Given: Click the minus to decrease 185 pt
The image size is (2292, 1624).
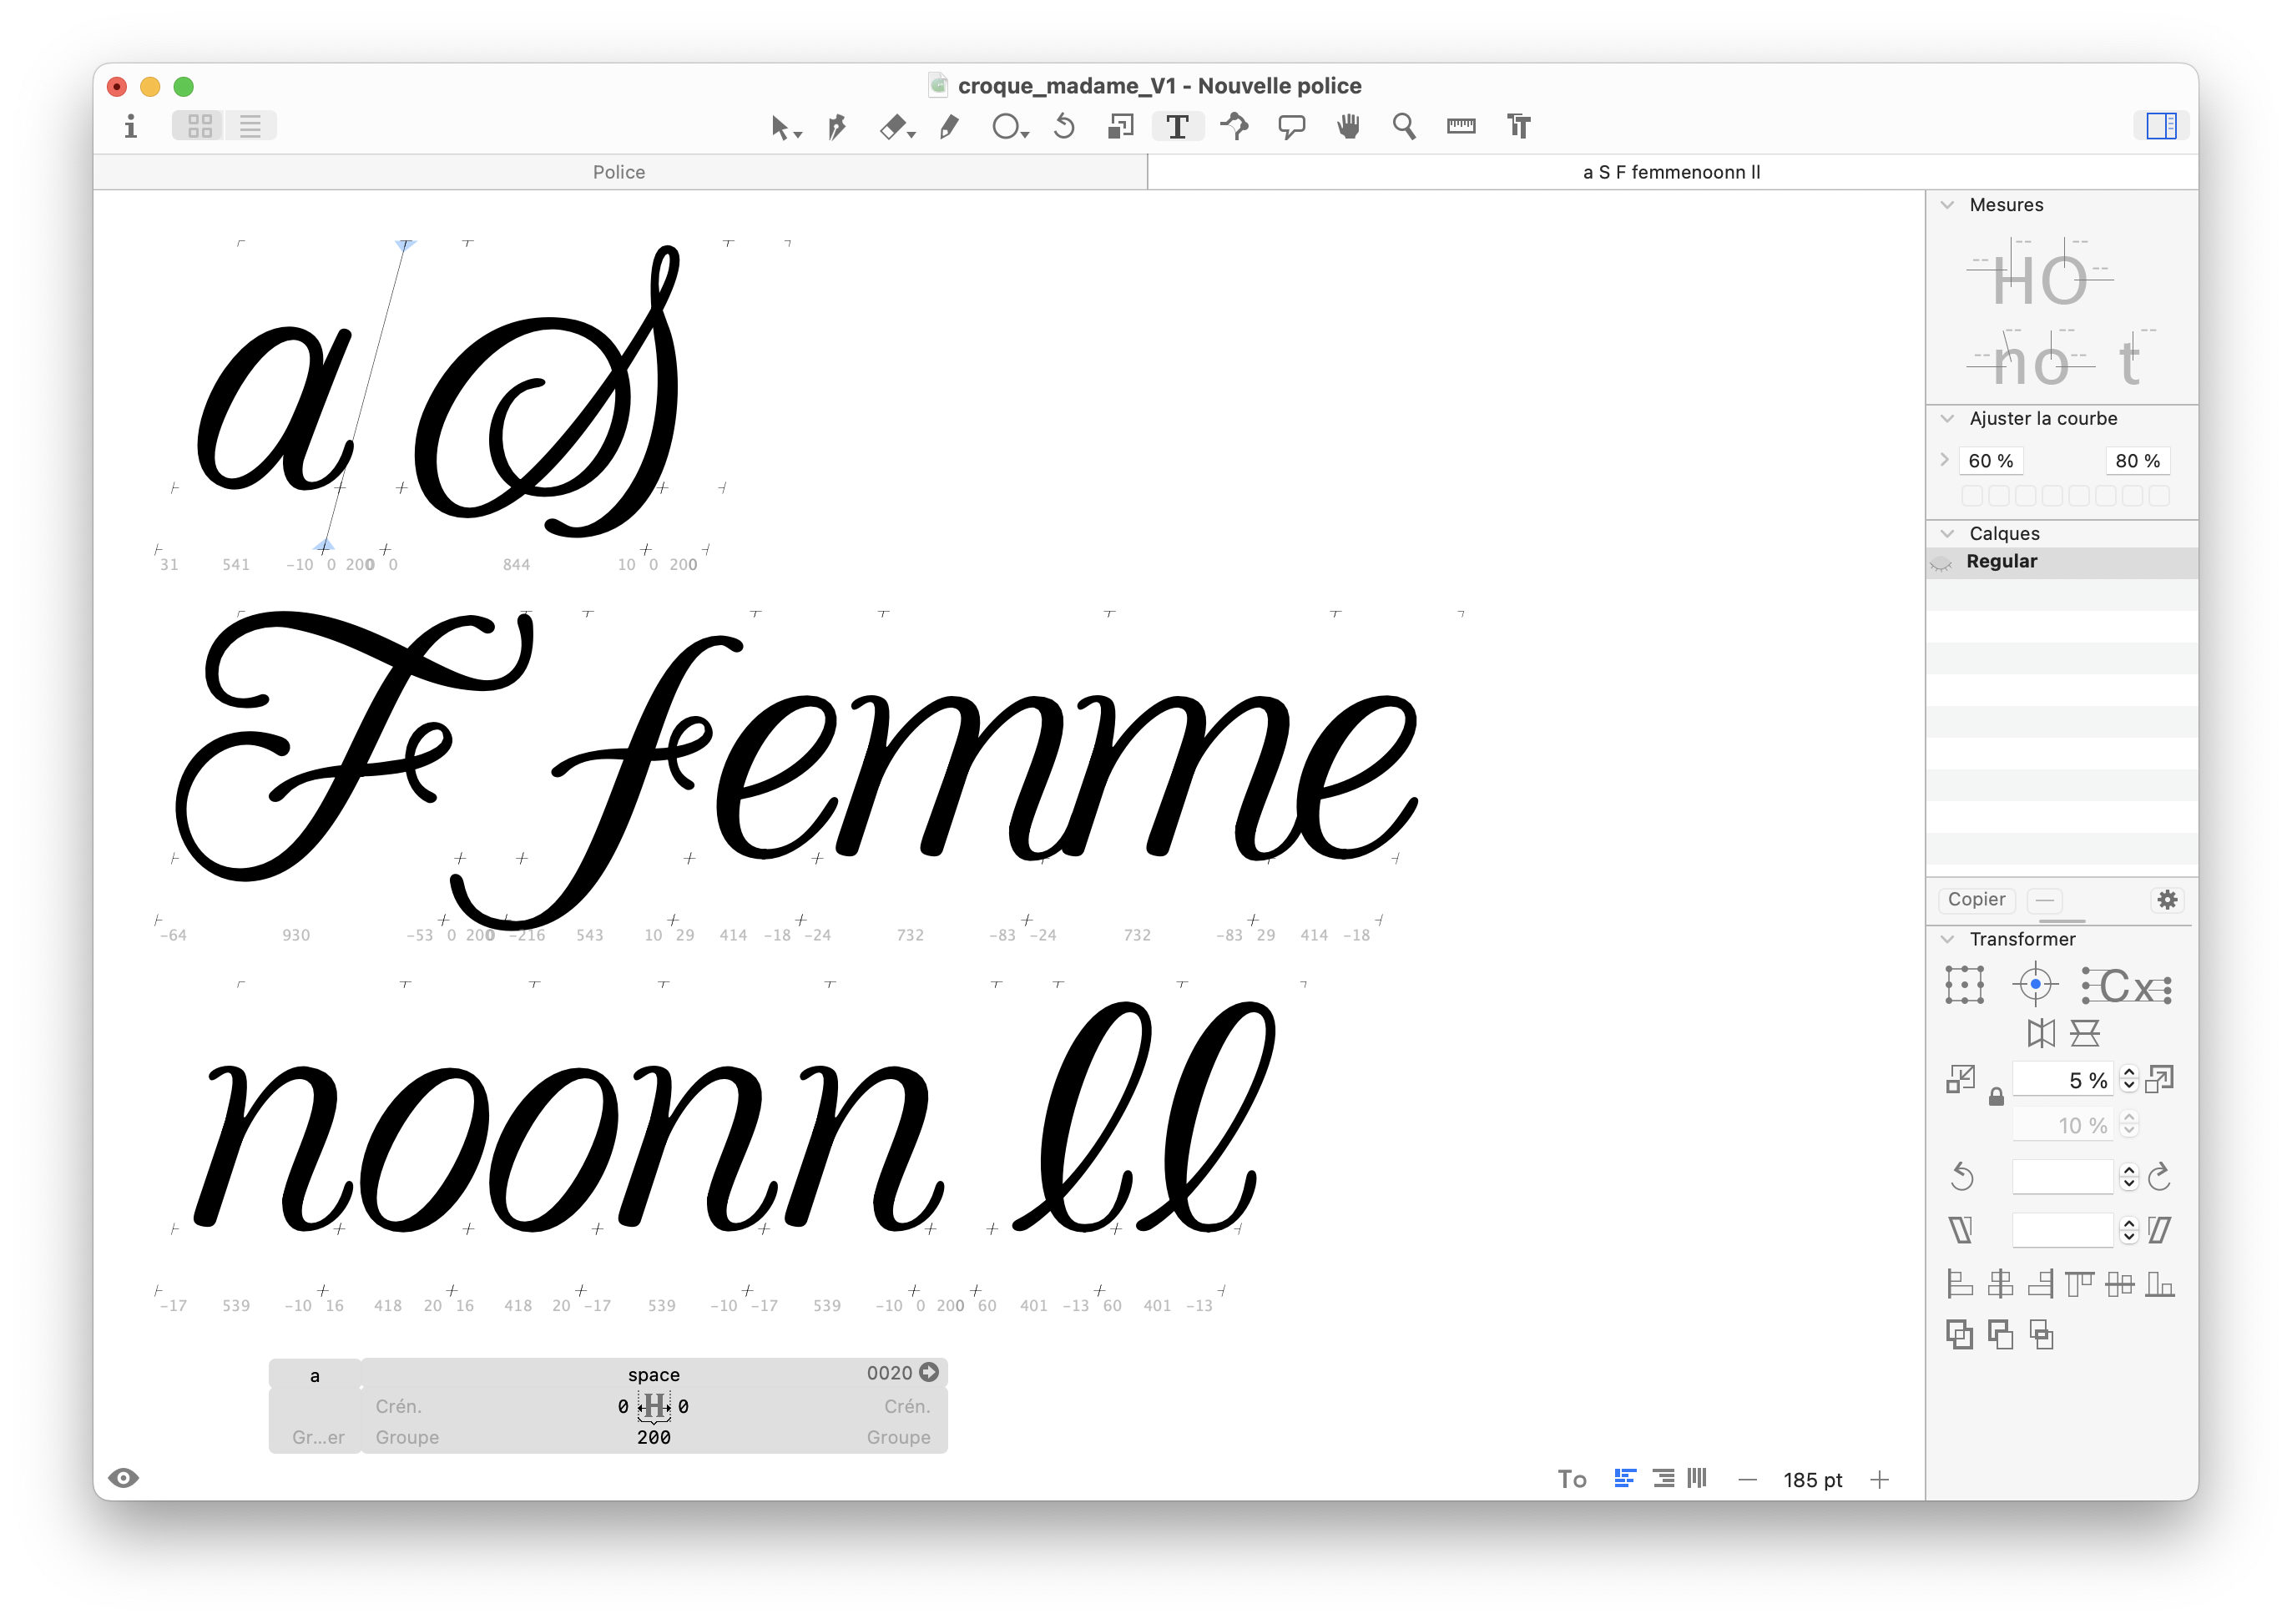Looking at the screenshot, I should point(1746,1481).
